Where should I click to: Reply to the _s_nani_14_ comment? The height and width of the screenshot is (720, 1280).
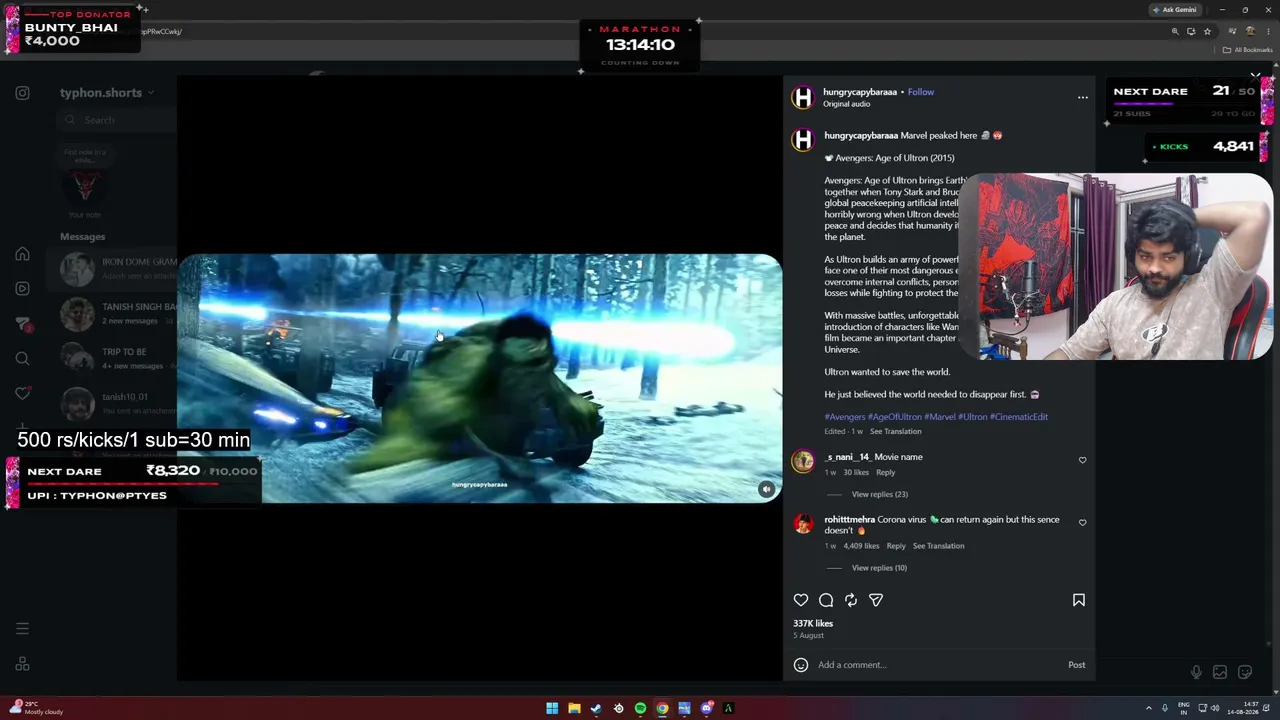(885, 472)
